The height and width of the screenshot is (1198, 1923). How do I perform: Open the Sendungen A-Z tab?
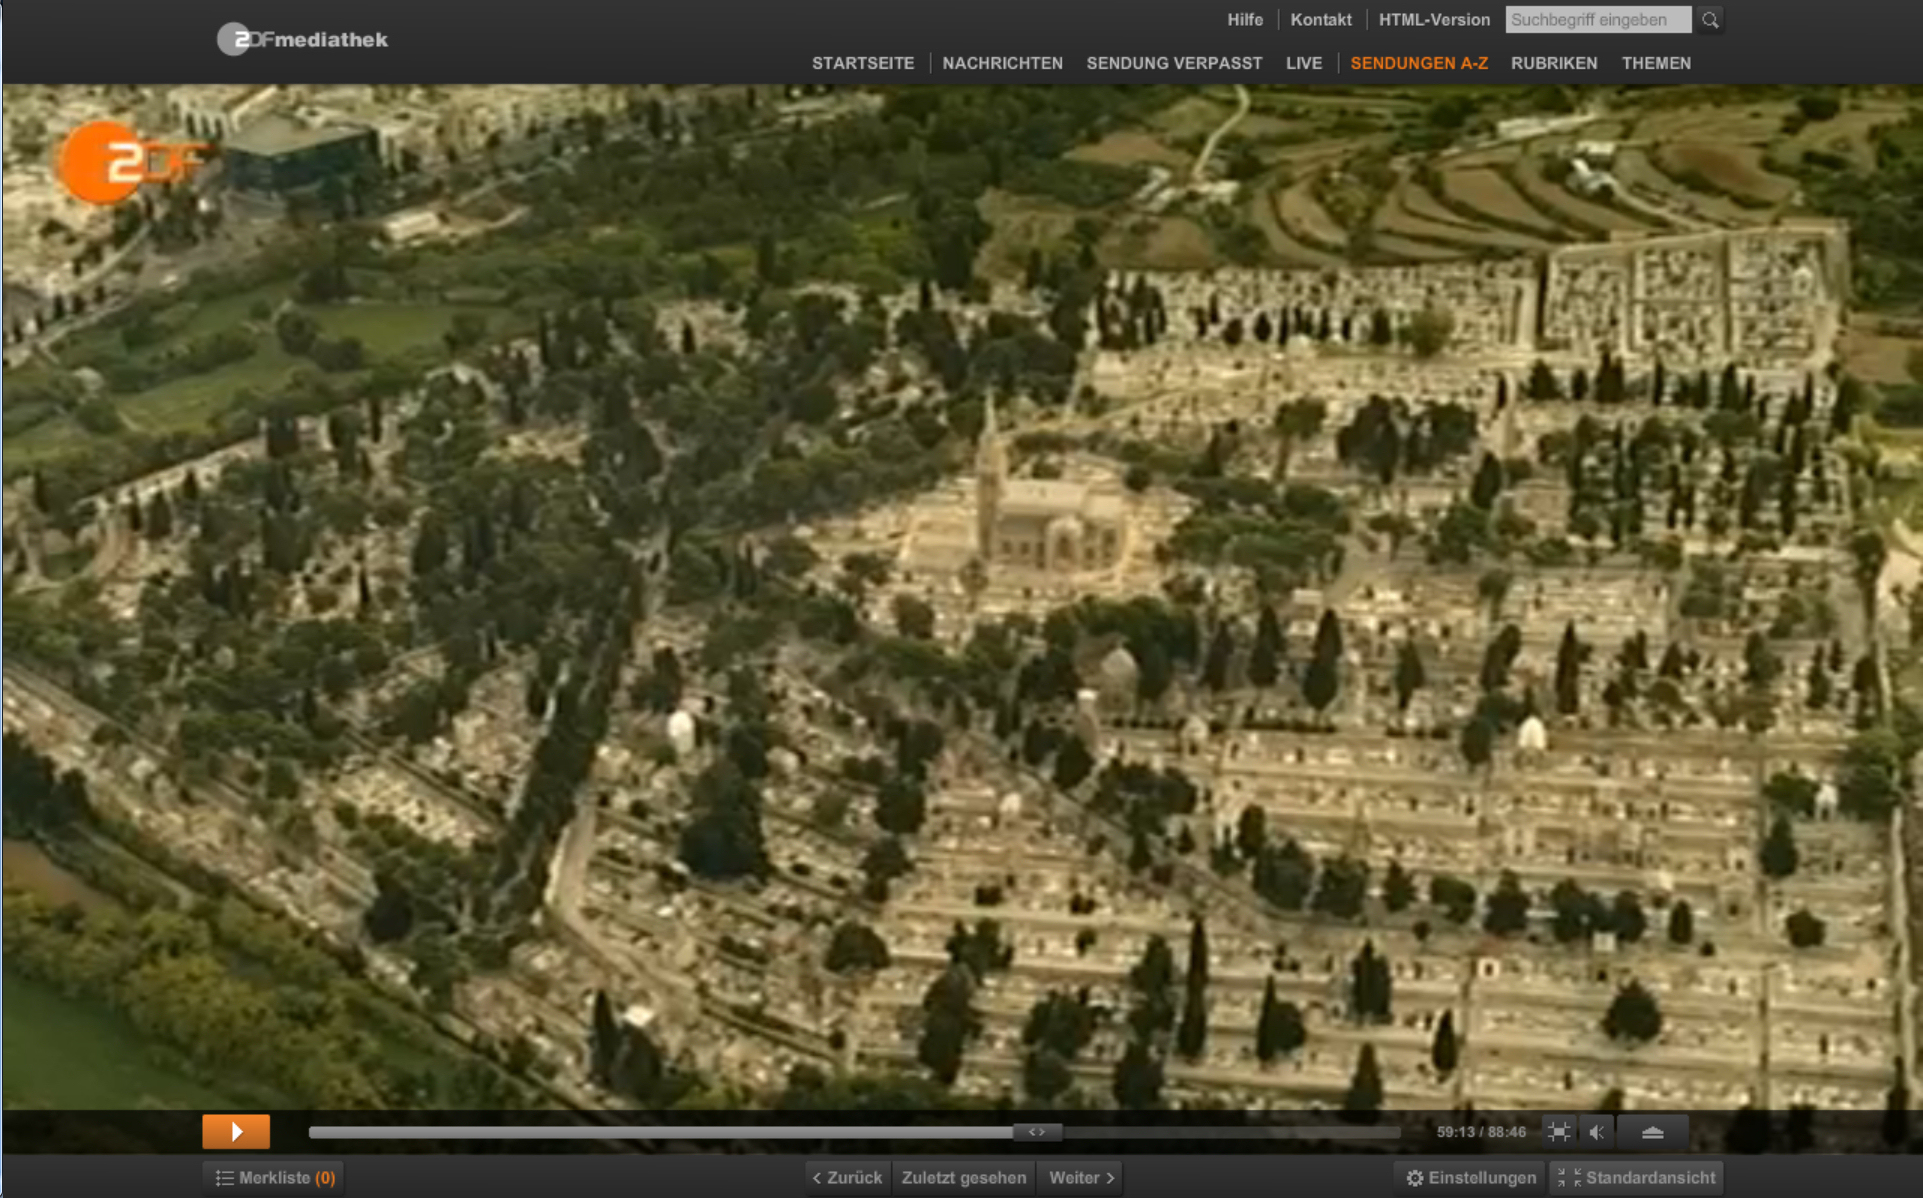tap(1418, 63)
